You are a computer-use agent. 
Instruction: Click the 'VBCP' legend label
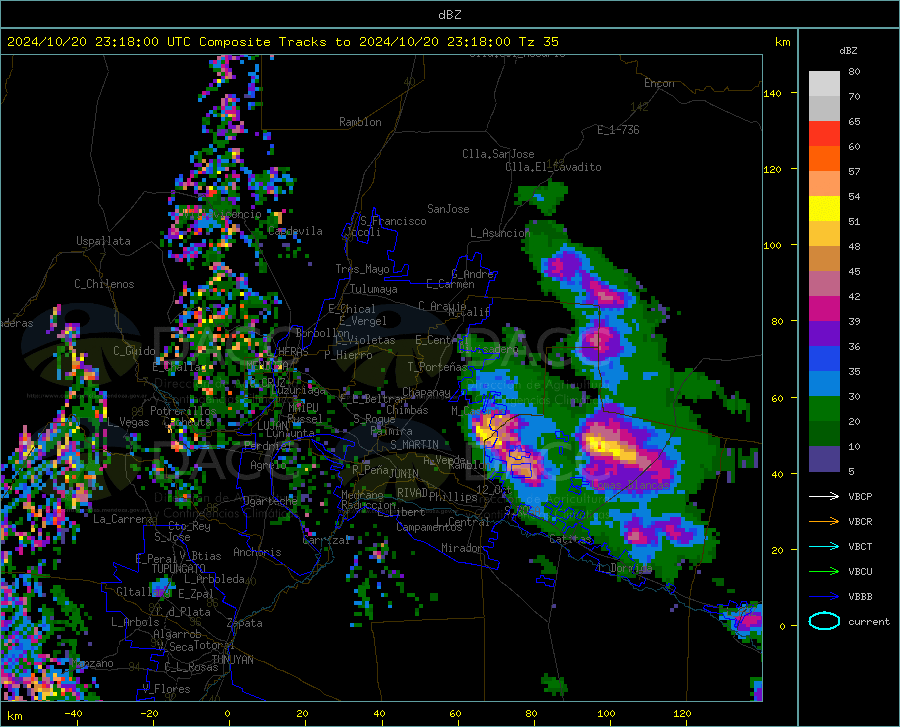click(860, 496)
